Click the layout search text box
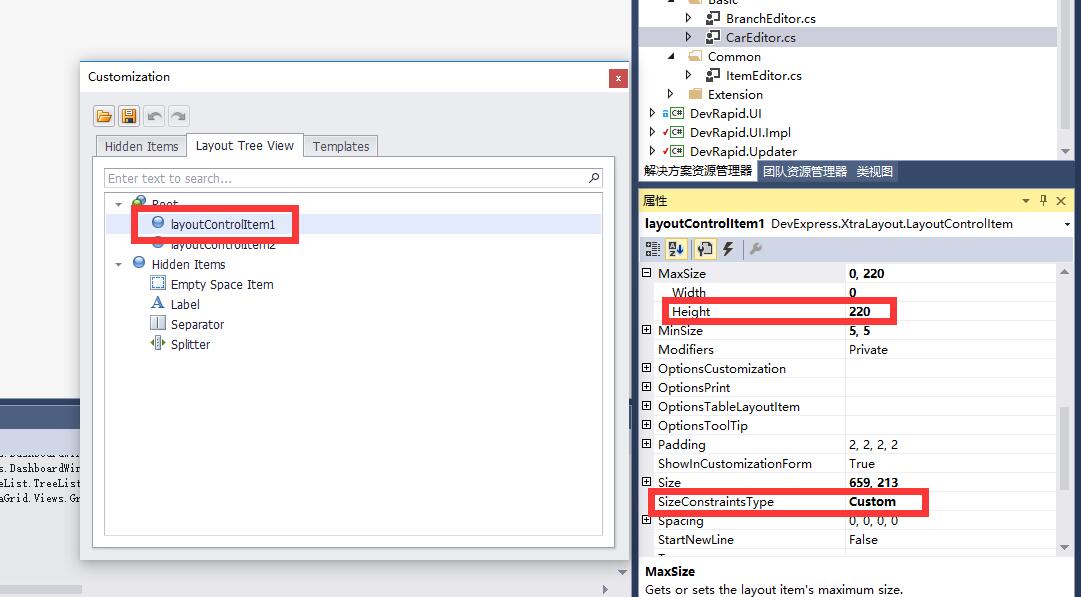1081x597 pixels. (345, 178)
